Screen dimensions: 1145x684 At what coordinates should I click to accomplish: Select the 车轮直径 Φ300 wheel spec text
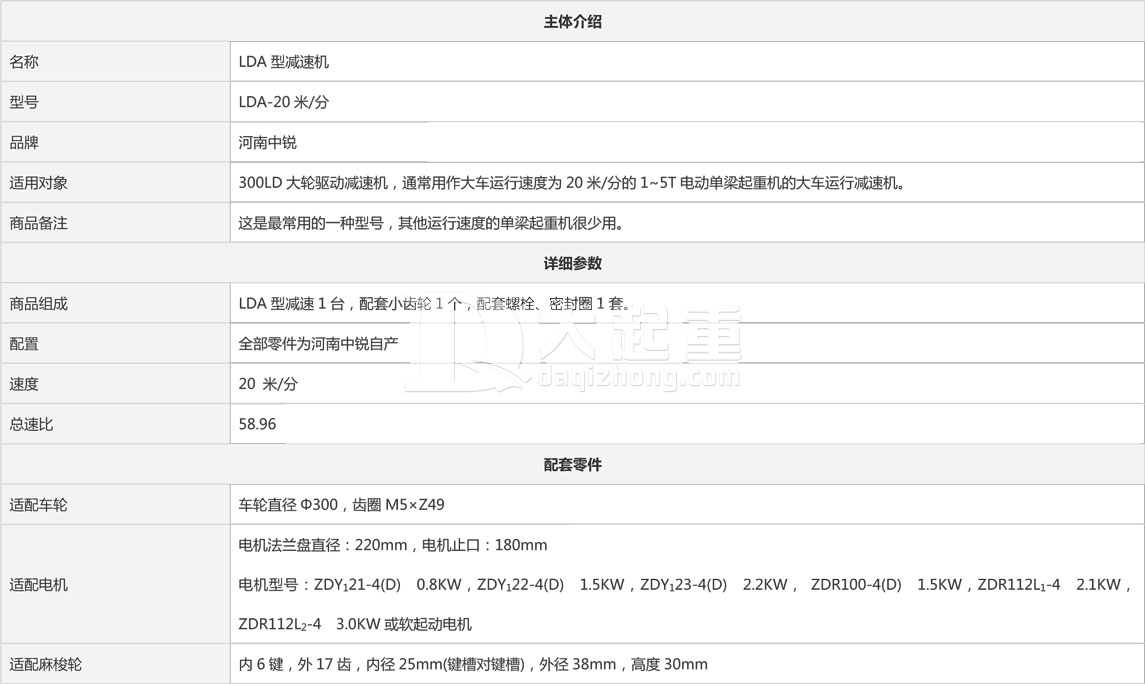pyautogui.click(x=341, y=505)
